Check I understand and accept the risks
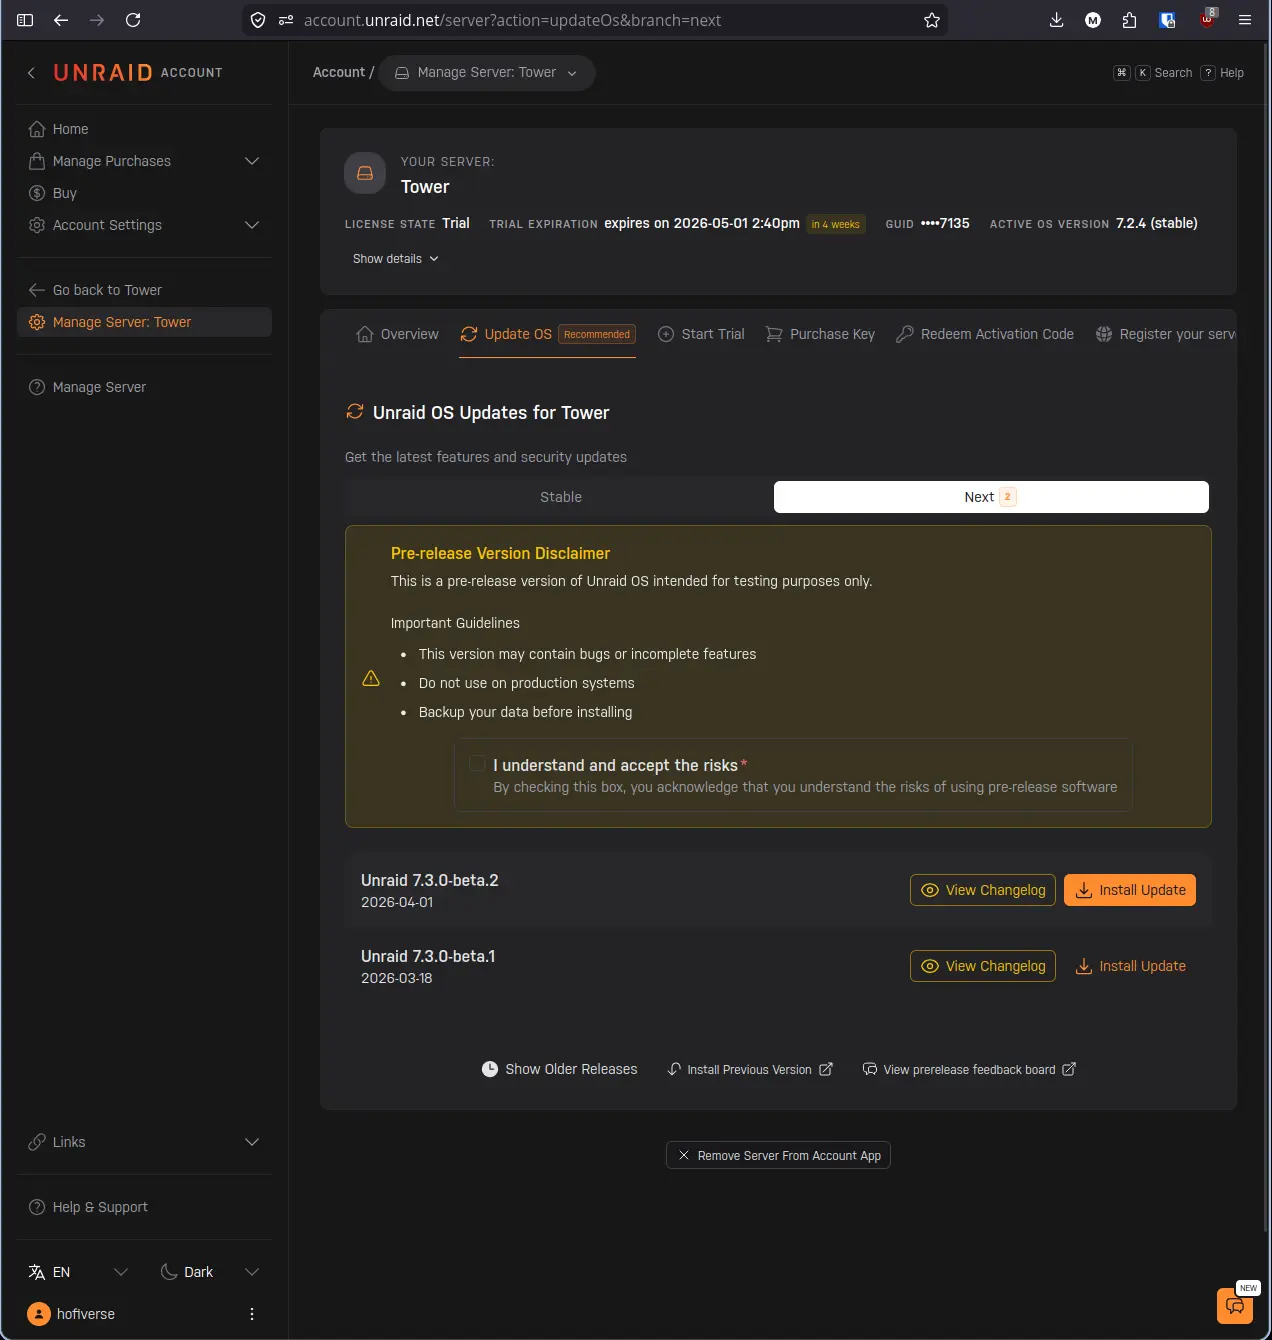 pyautogui.click(x=477, y=764)
